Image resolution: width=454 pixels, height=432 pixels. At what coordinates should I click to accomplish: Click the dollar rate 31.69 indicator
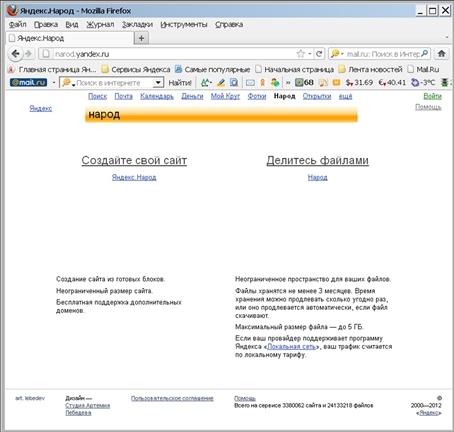(x=359, y=82)
